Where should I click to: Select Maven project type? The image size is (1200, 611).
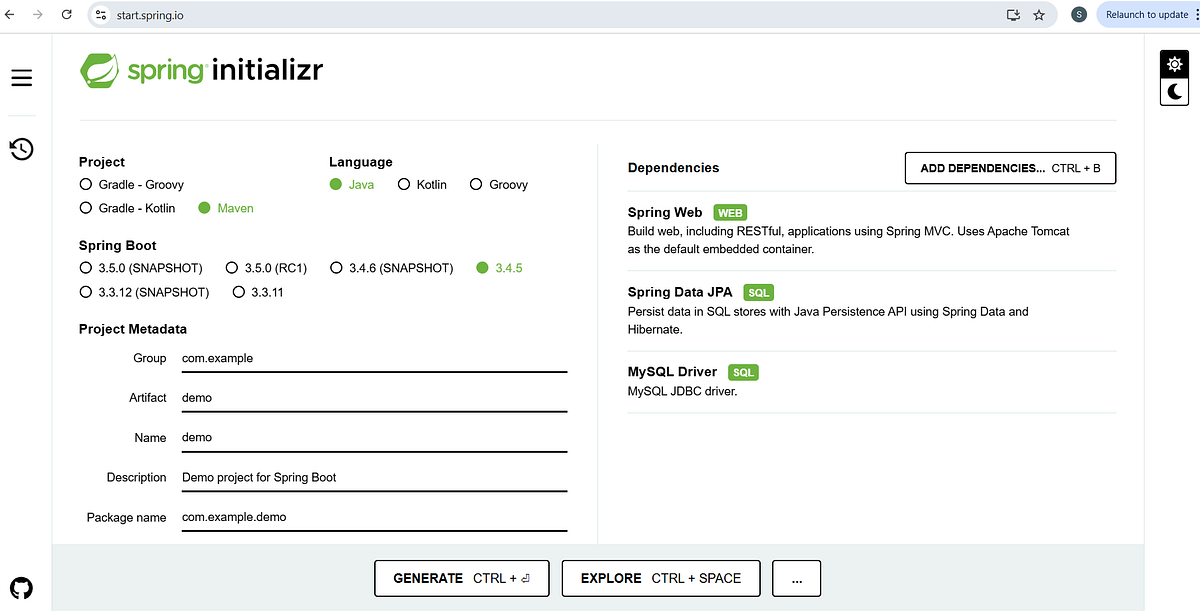tap(226, 208)
